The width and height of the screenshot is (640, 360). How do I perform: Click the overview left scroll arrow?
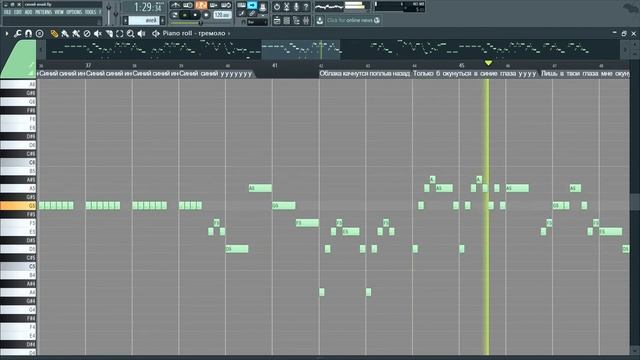tap(41, 49)
